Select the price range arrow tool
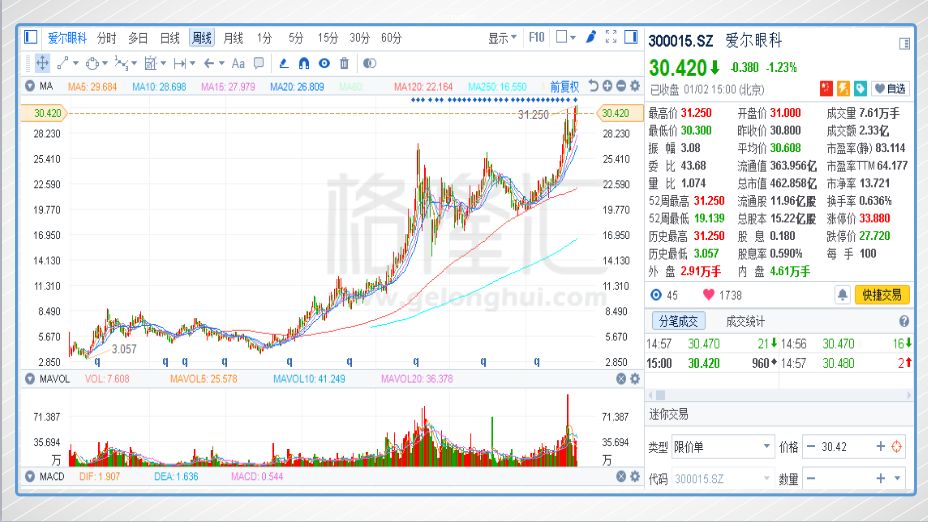 pos(180,63)
